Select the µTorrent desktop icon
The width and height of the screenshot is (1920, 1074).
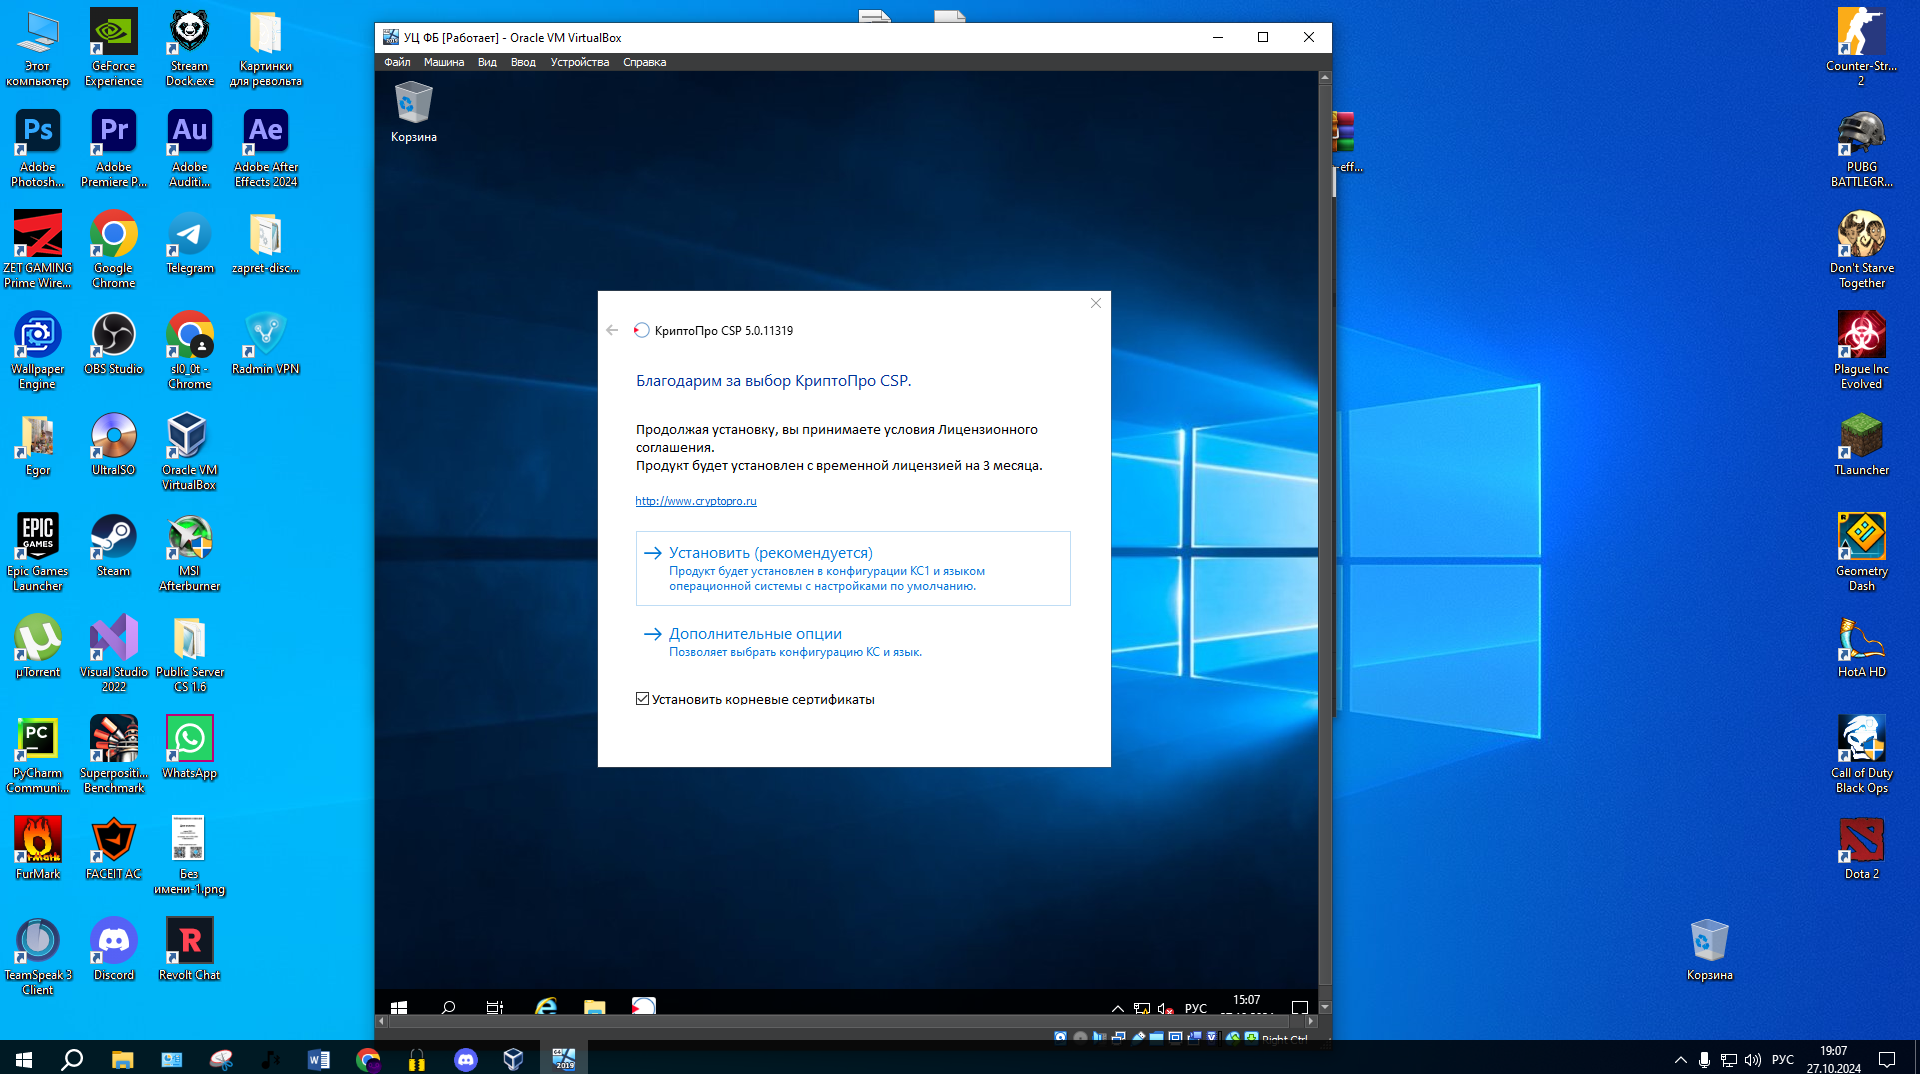tap(37, 645)
